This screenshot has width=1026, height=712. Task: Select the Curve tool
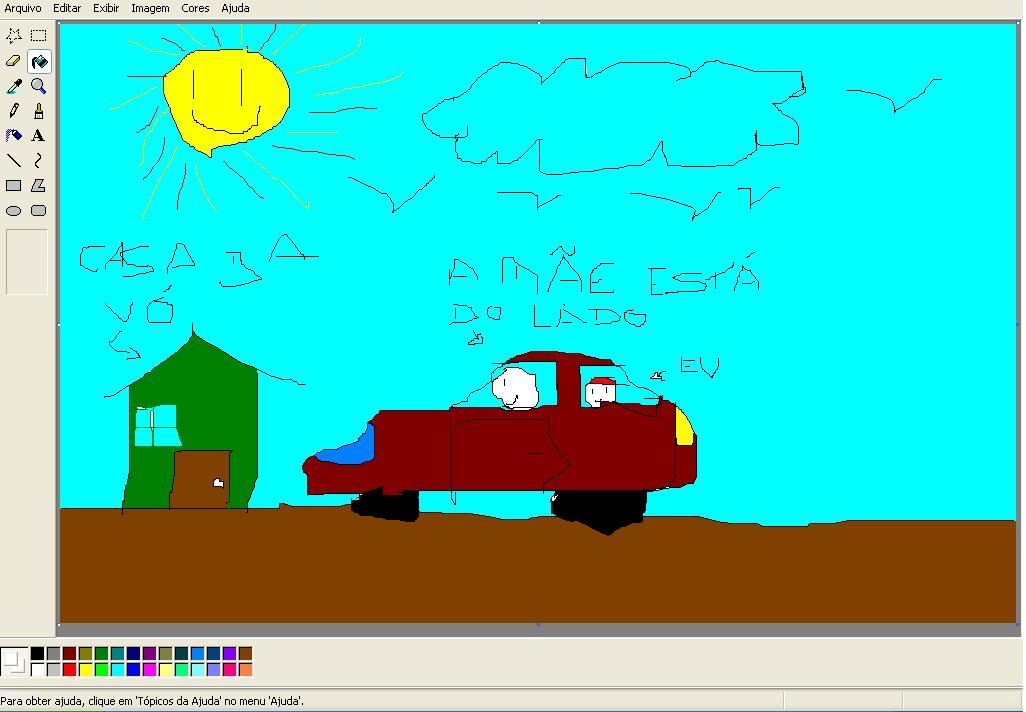pyautogui.click(x=37, y=160)
